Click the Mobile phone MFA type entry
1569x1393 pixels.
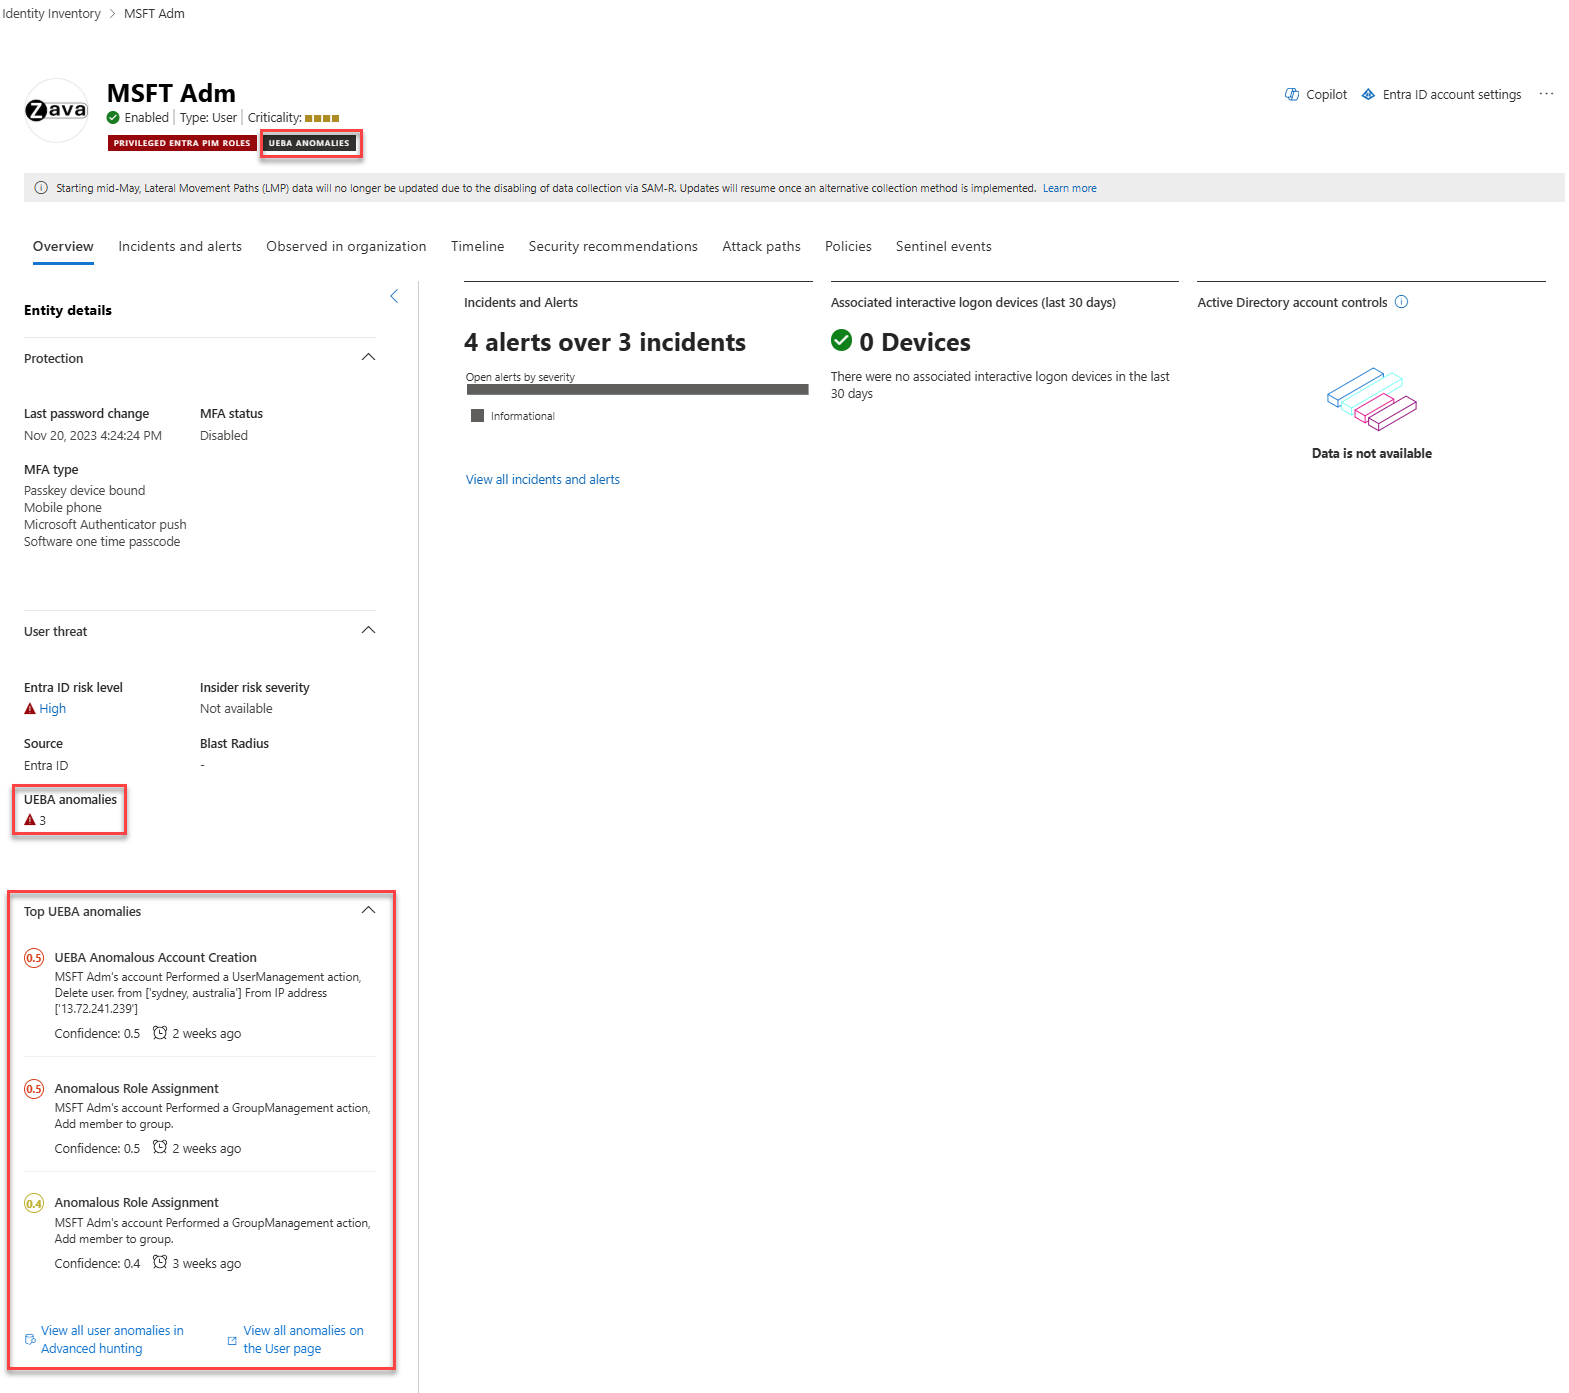(63, 508)
